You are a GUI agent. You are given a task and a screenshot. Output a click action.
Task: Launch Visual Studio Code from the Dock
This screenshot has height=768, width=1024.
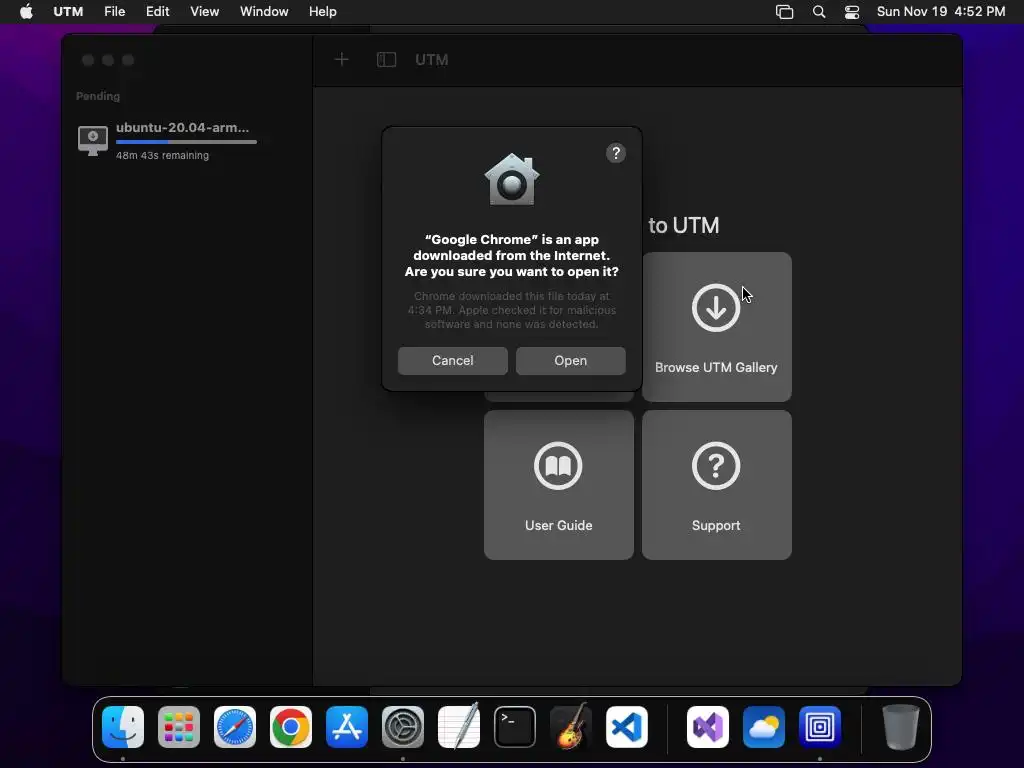[x=627, y=727]
